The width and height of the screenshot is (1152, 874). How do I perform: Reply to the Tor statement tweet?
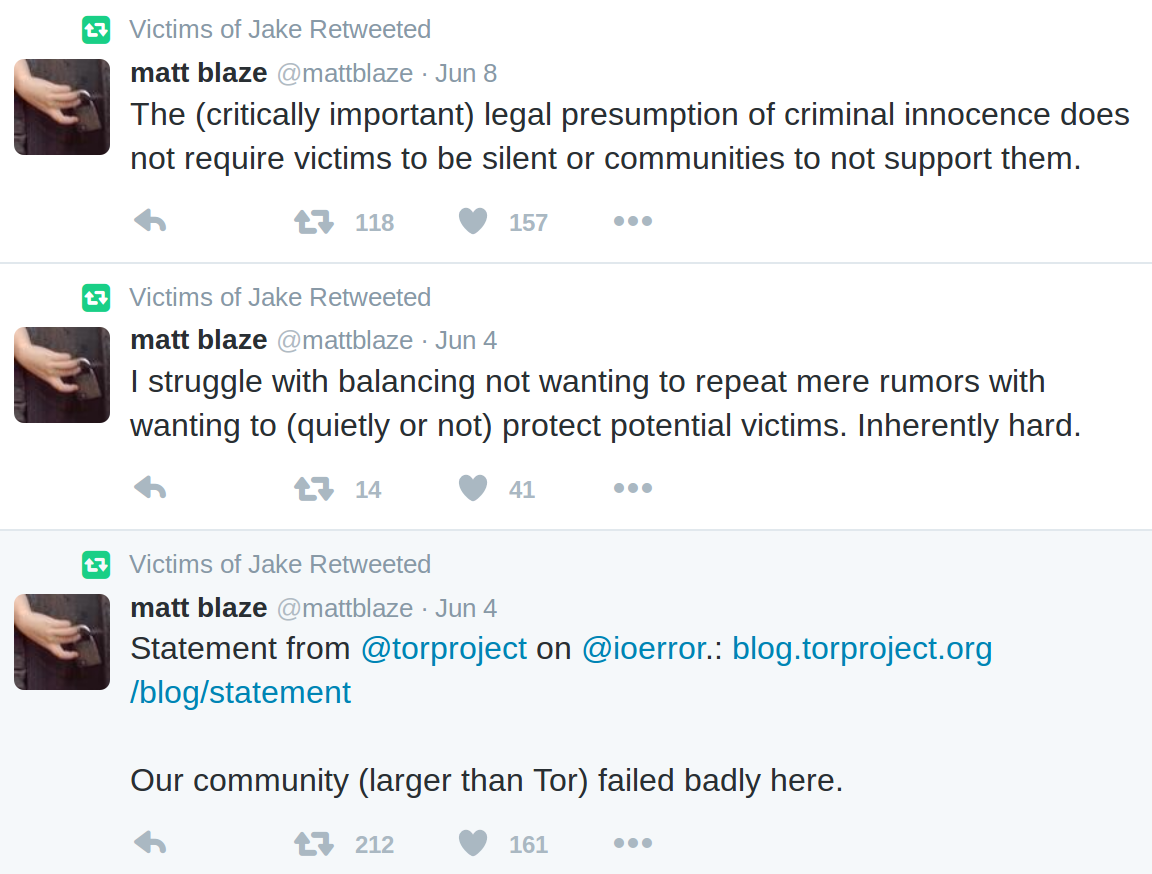click(151, 843)
